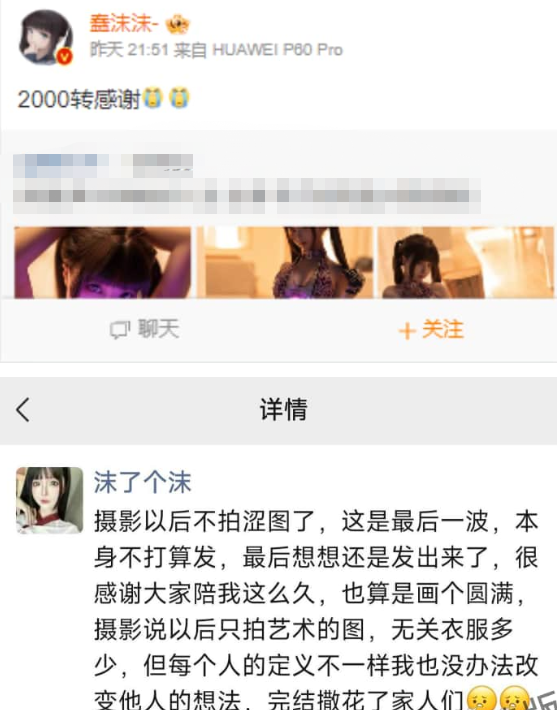Open the poster's profile avatar at top
This screenshot has width=557, height=710.
pos(45,37)
